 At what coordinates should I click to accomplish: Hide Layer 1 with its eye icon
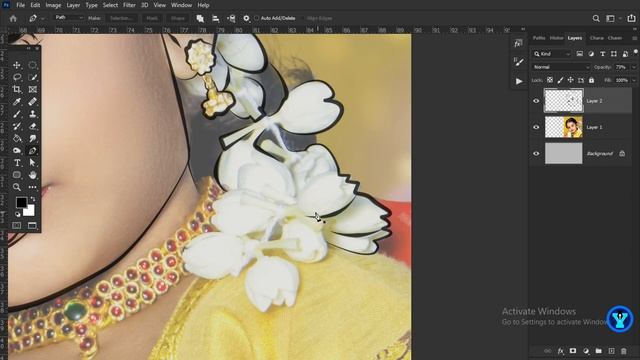point(536,127)
